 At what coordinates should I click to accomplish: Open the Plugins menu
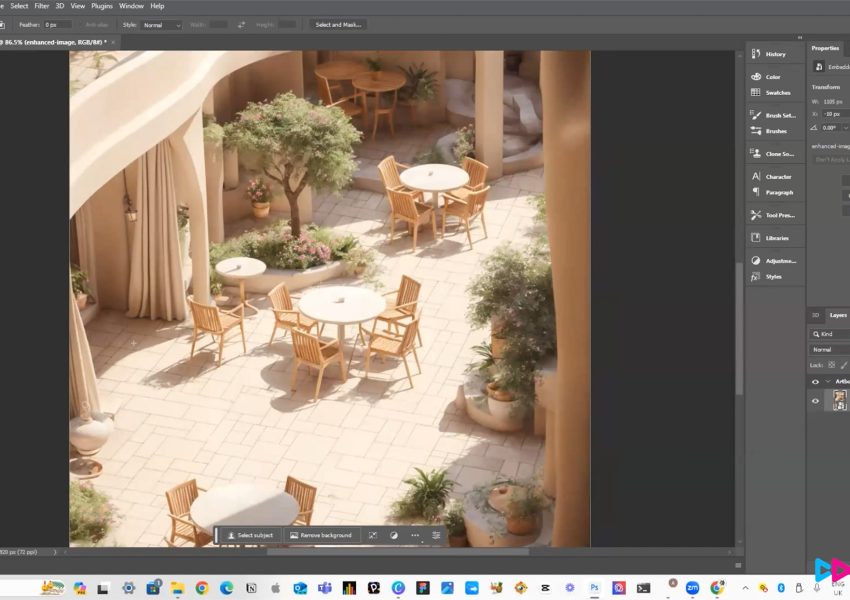tap(102, 6)
